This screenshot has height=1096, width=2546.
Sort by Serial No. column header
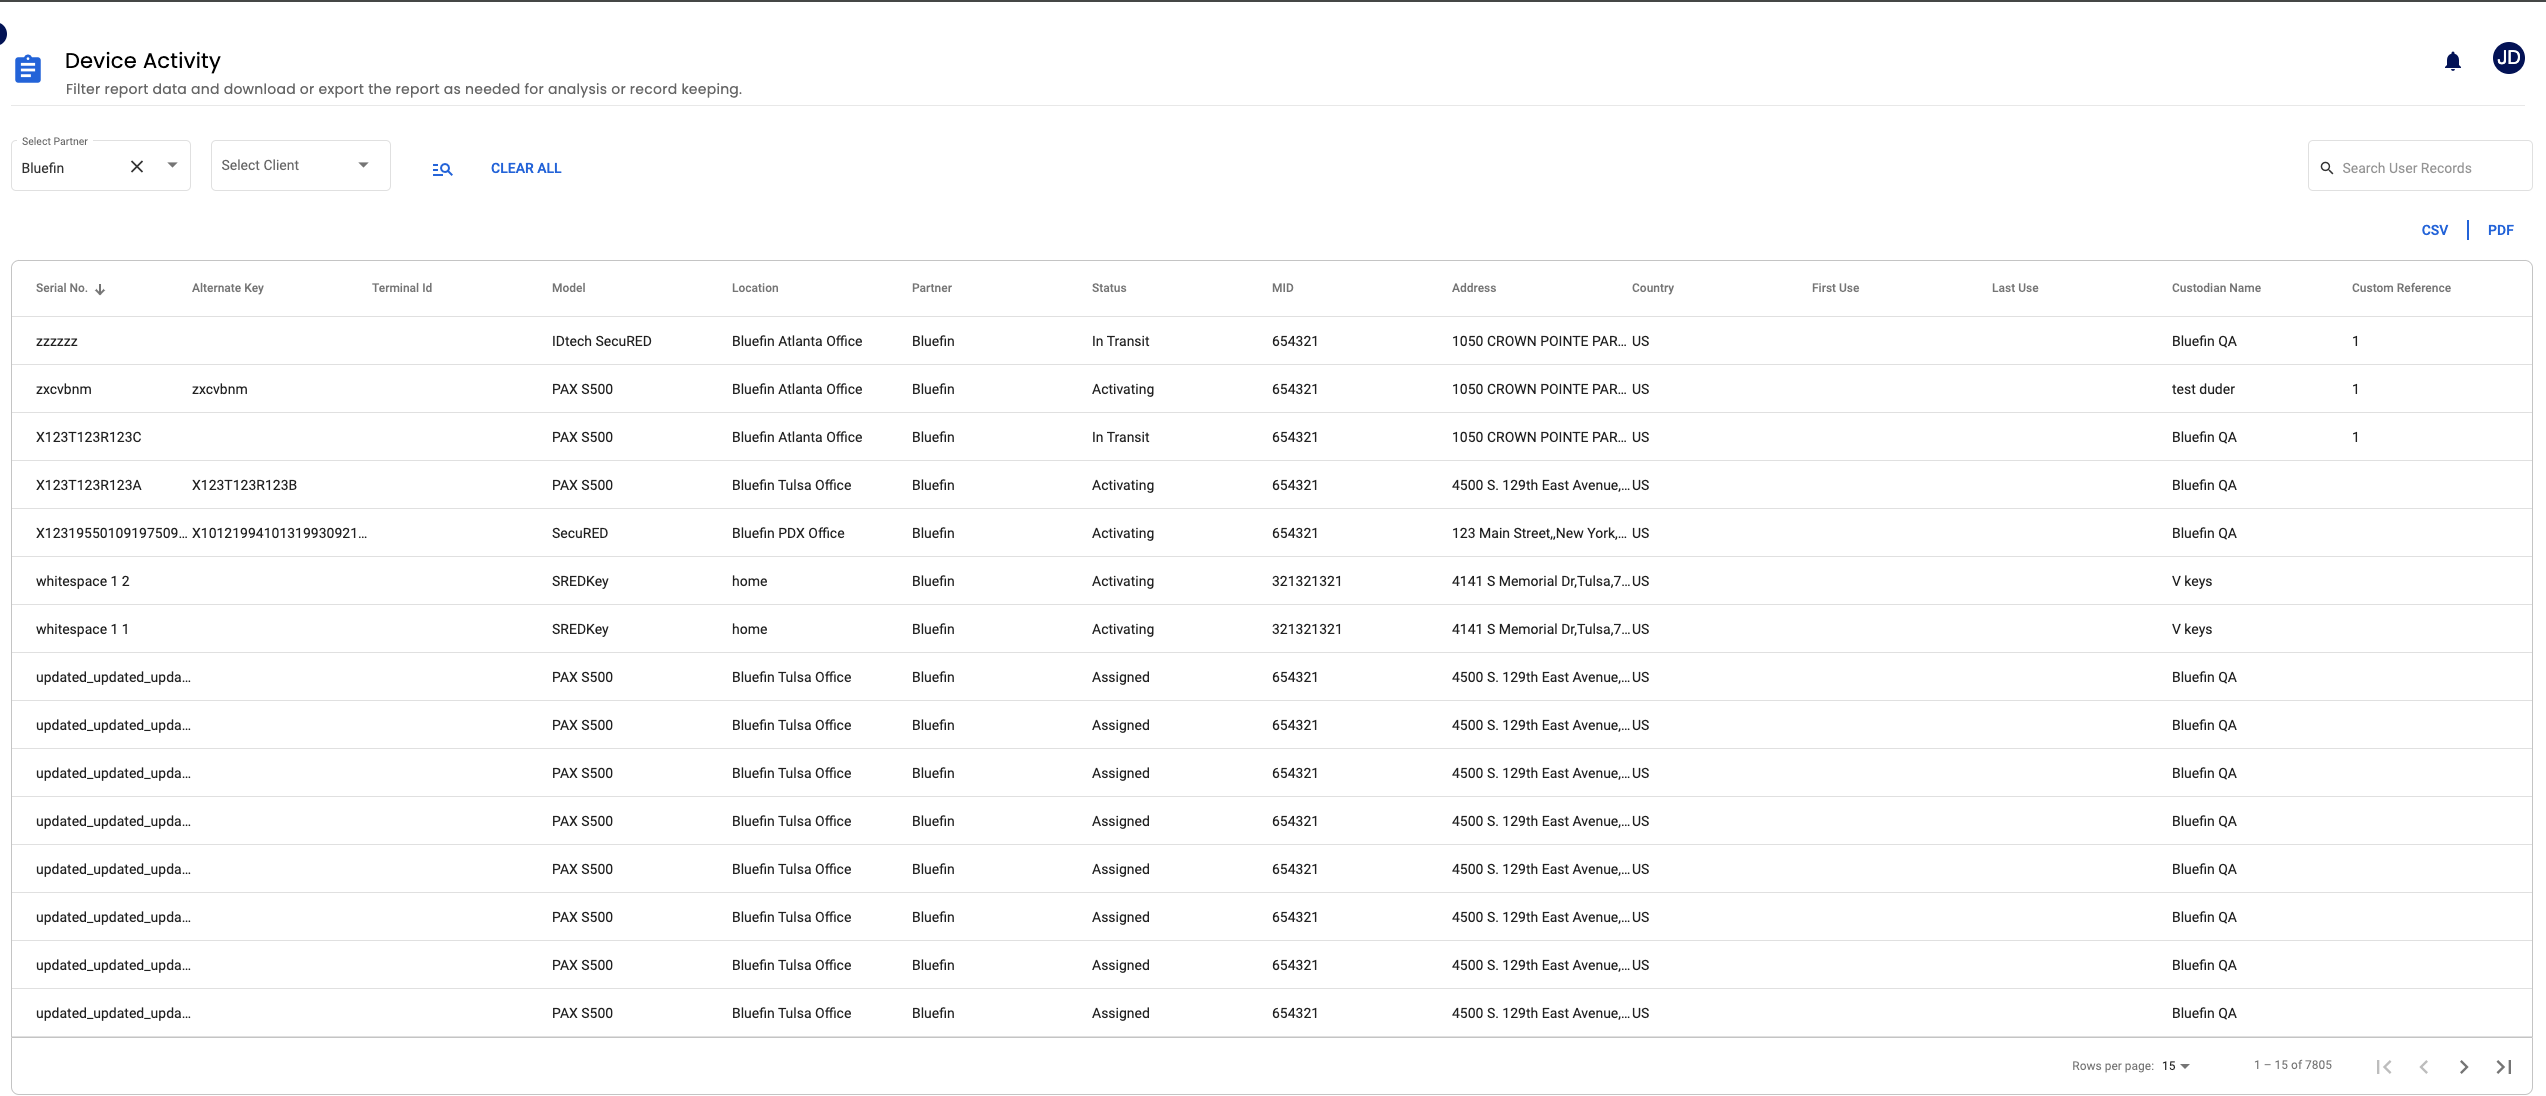61,288
